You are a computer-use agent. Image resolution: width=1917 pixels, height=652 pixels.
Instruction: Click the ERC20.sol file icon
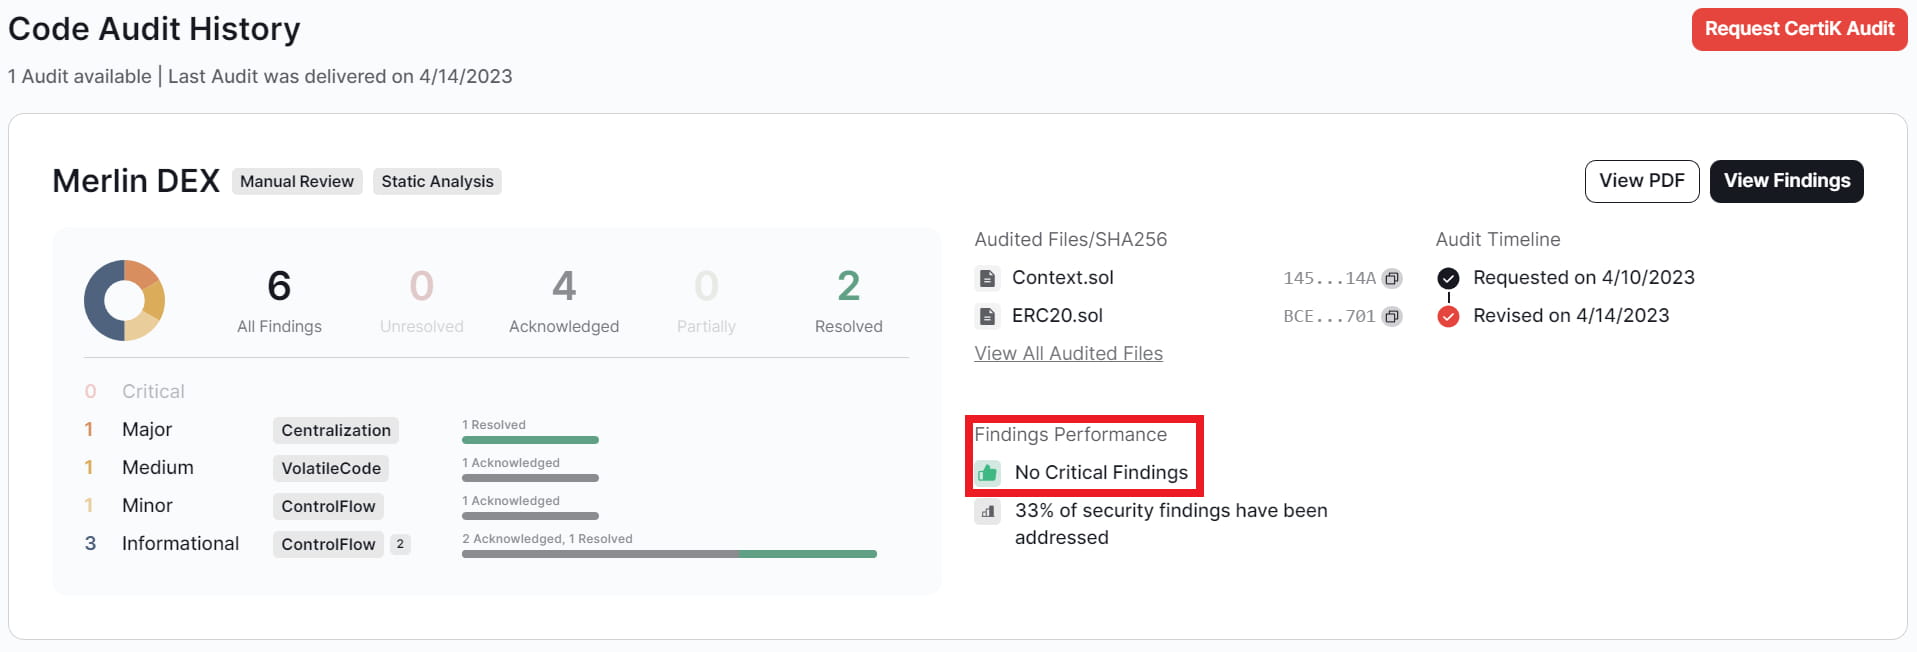click(x=987, y=317)
